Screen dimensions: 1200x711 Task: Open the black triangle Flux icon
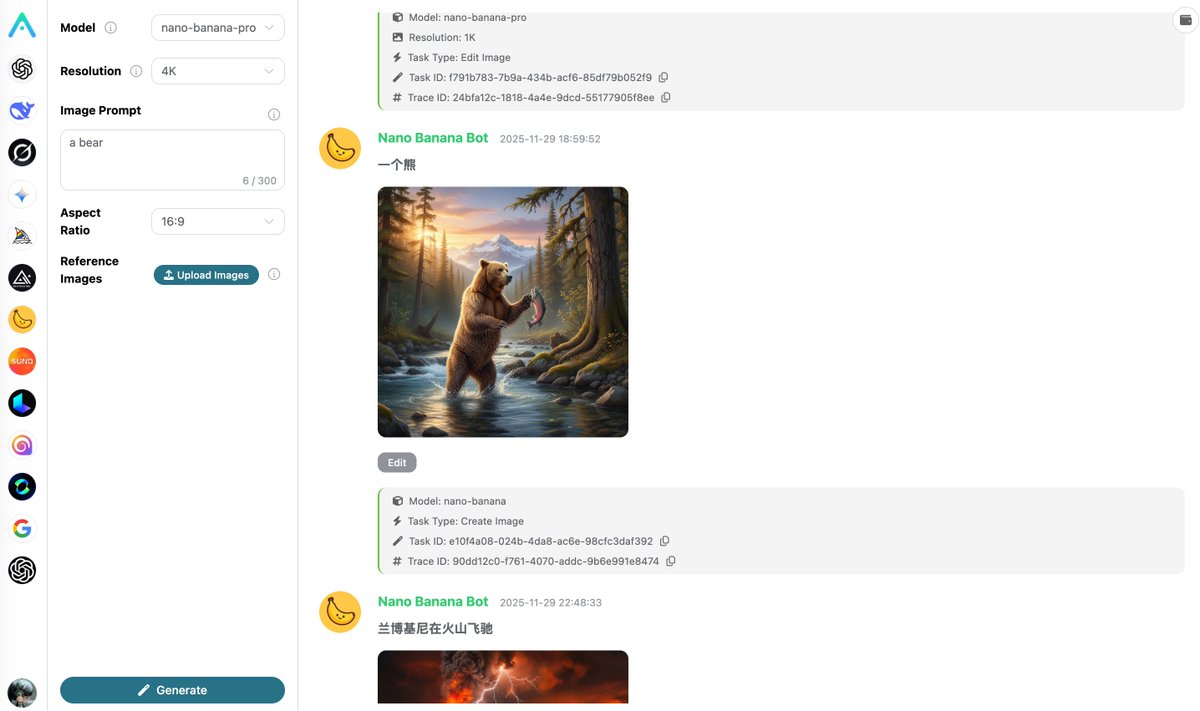tap(22, 278)
